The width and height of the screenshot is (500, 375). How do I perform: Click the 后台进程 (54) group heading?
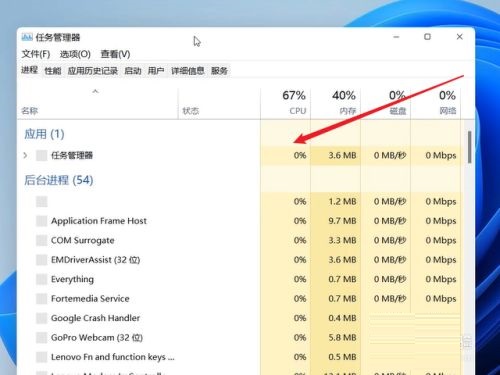(x=59, y=180)
